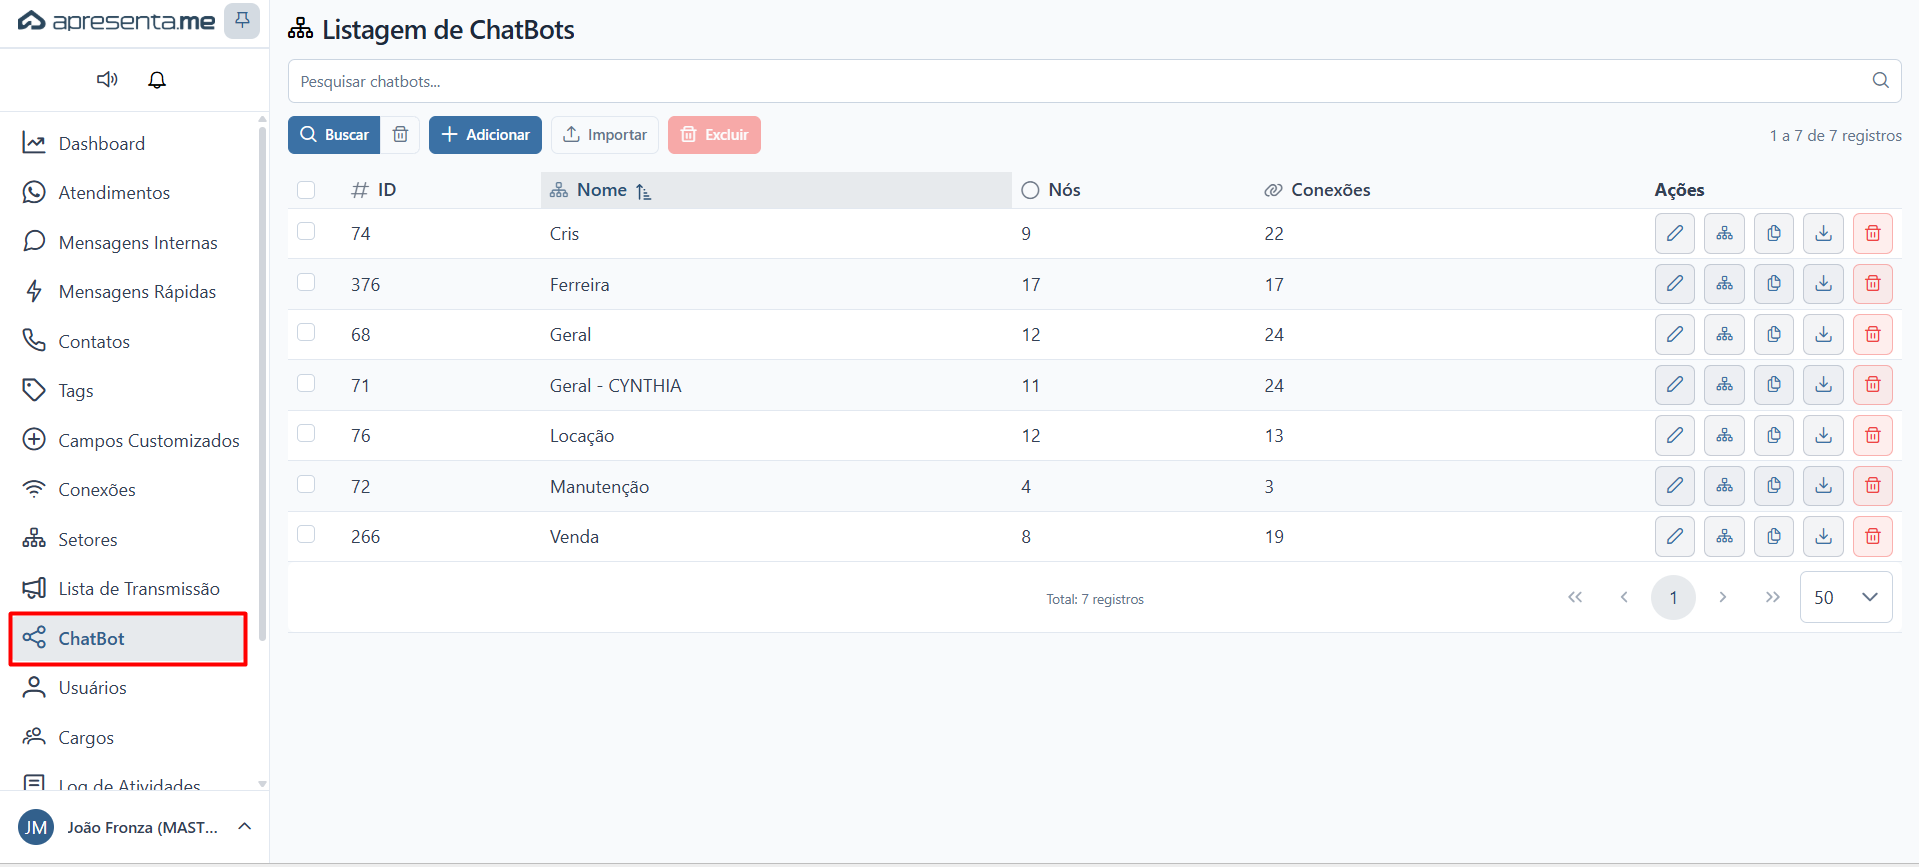Viewport: 1919px width, 867px height.
Task: Open the flow builder for Venda
Action: (1725, 536)
